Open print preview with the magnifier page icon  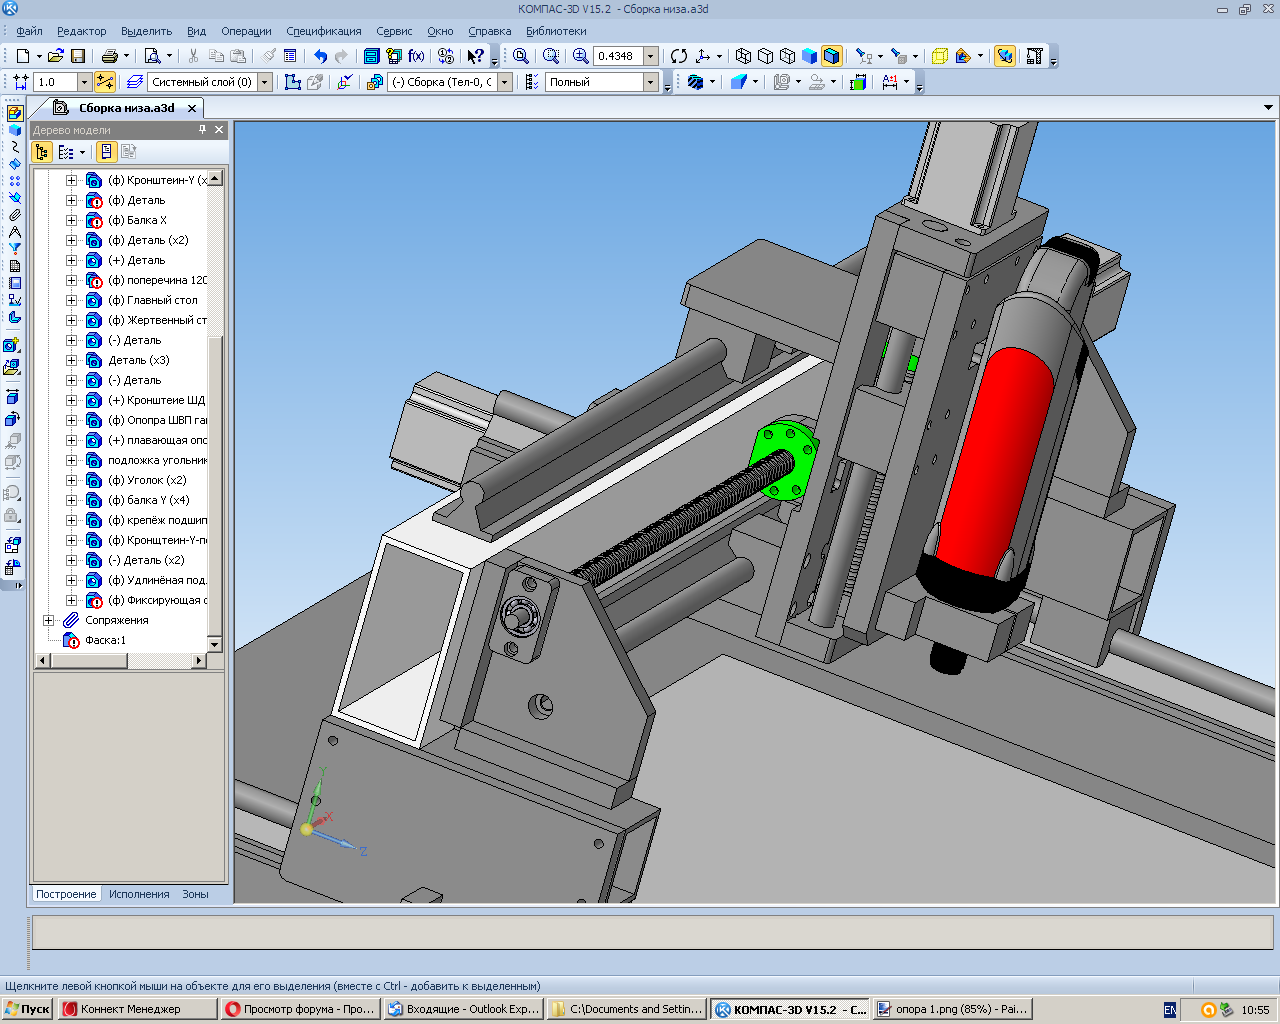(152, 56)
